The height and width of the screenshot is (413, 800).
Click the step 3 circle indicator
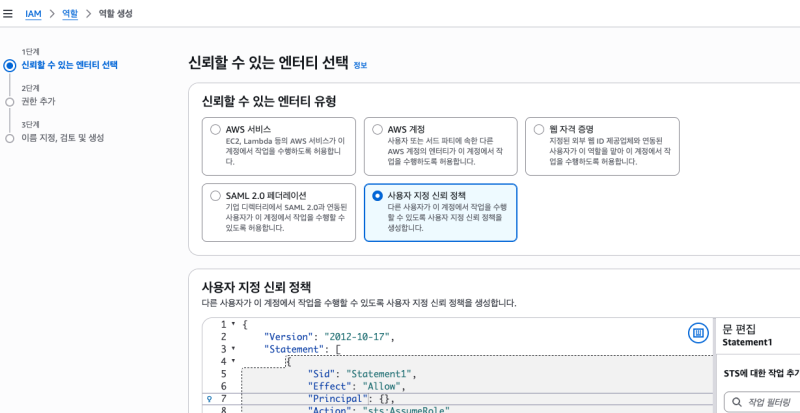(x=10, y=137)
